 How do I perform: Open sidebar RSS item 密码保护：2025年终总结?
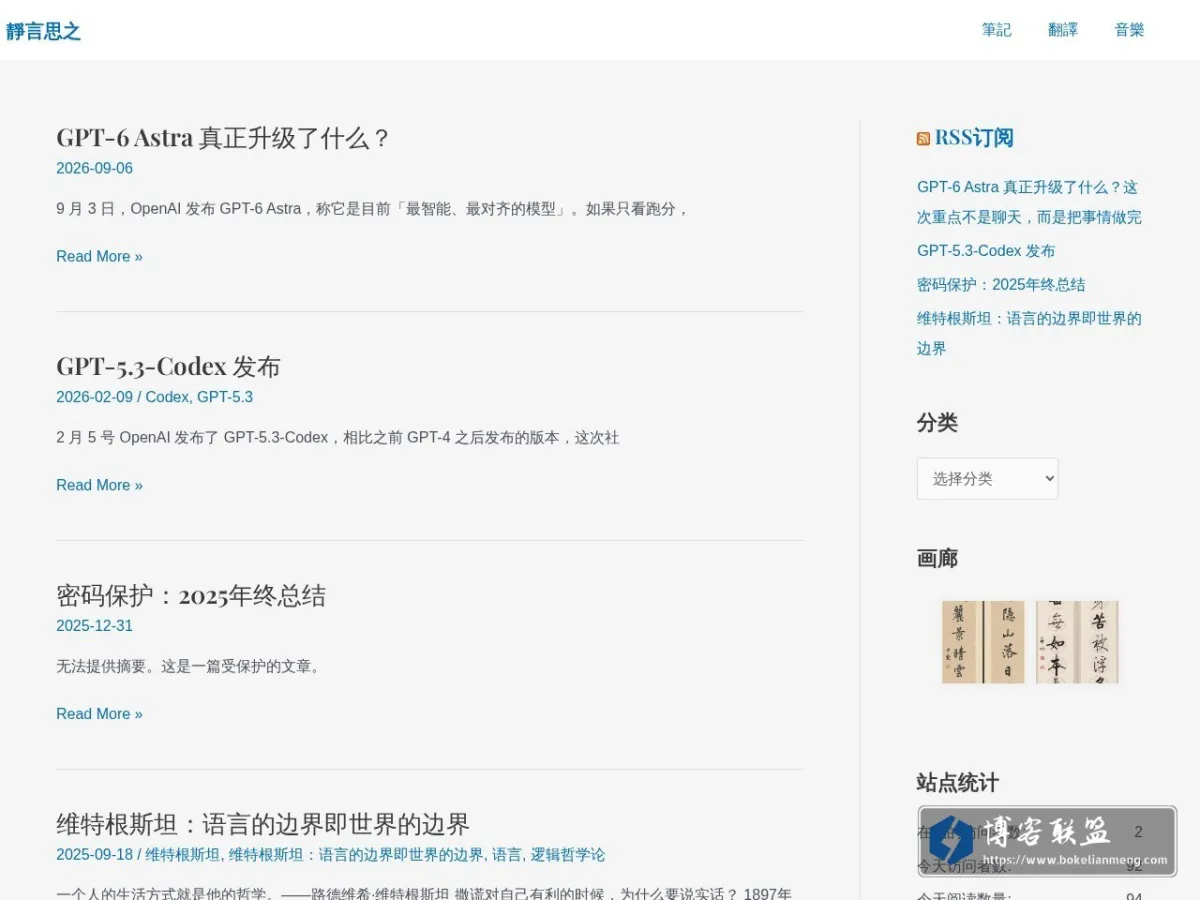(1001, 285)
